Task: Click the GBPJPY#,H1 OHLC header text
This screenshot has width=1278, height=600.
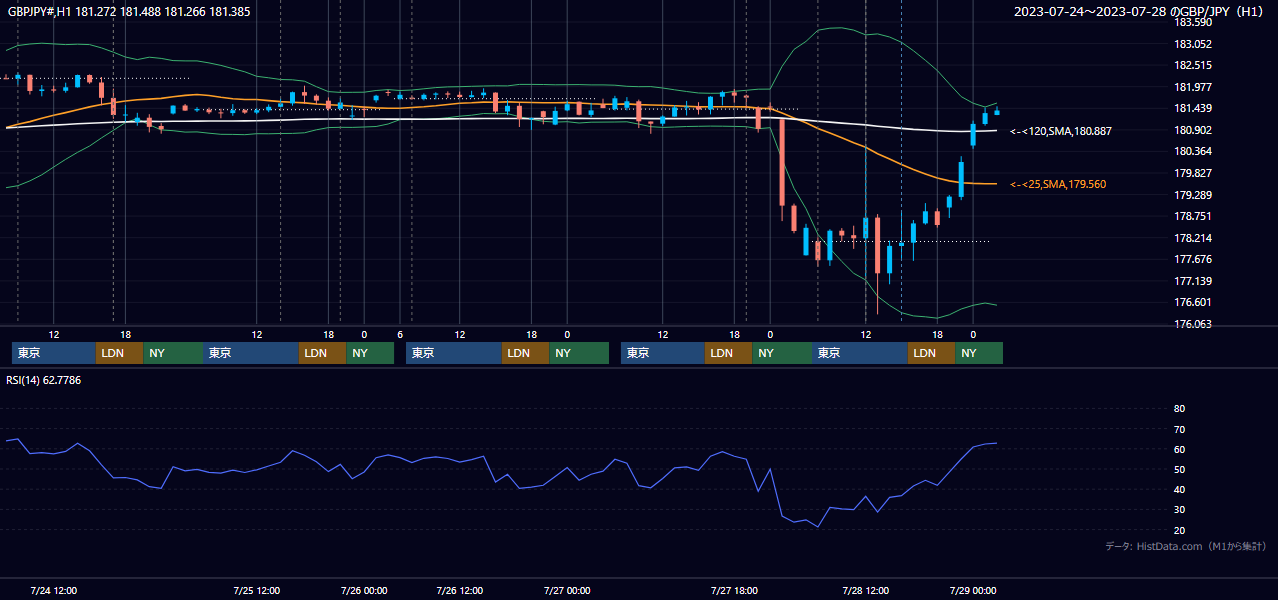Action: tap(129, 12)
